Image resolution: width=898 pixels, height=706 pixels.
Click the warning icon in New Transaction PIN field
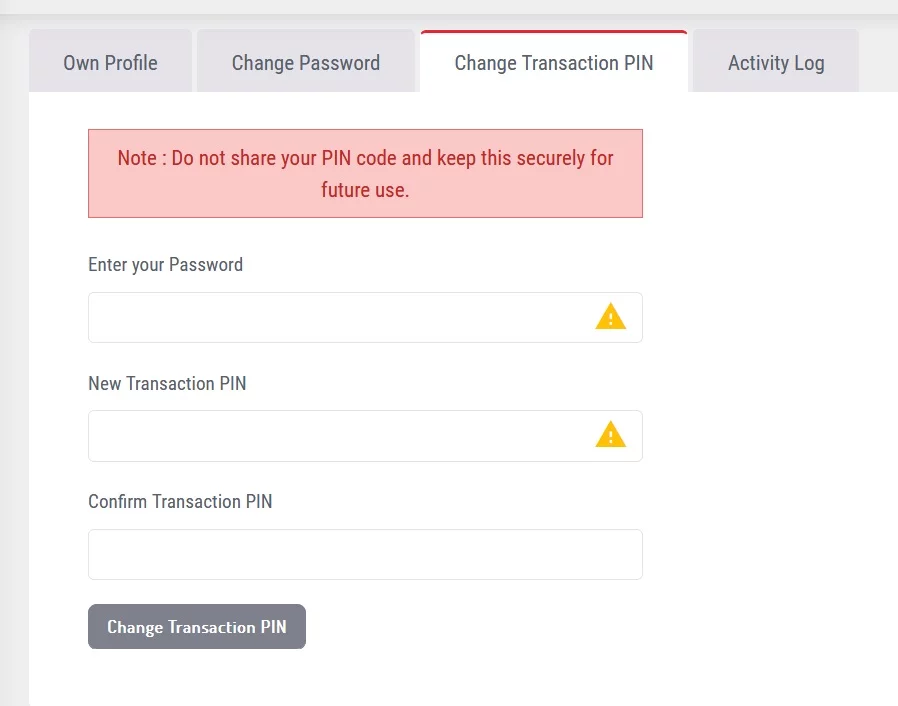coord(611,434)
